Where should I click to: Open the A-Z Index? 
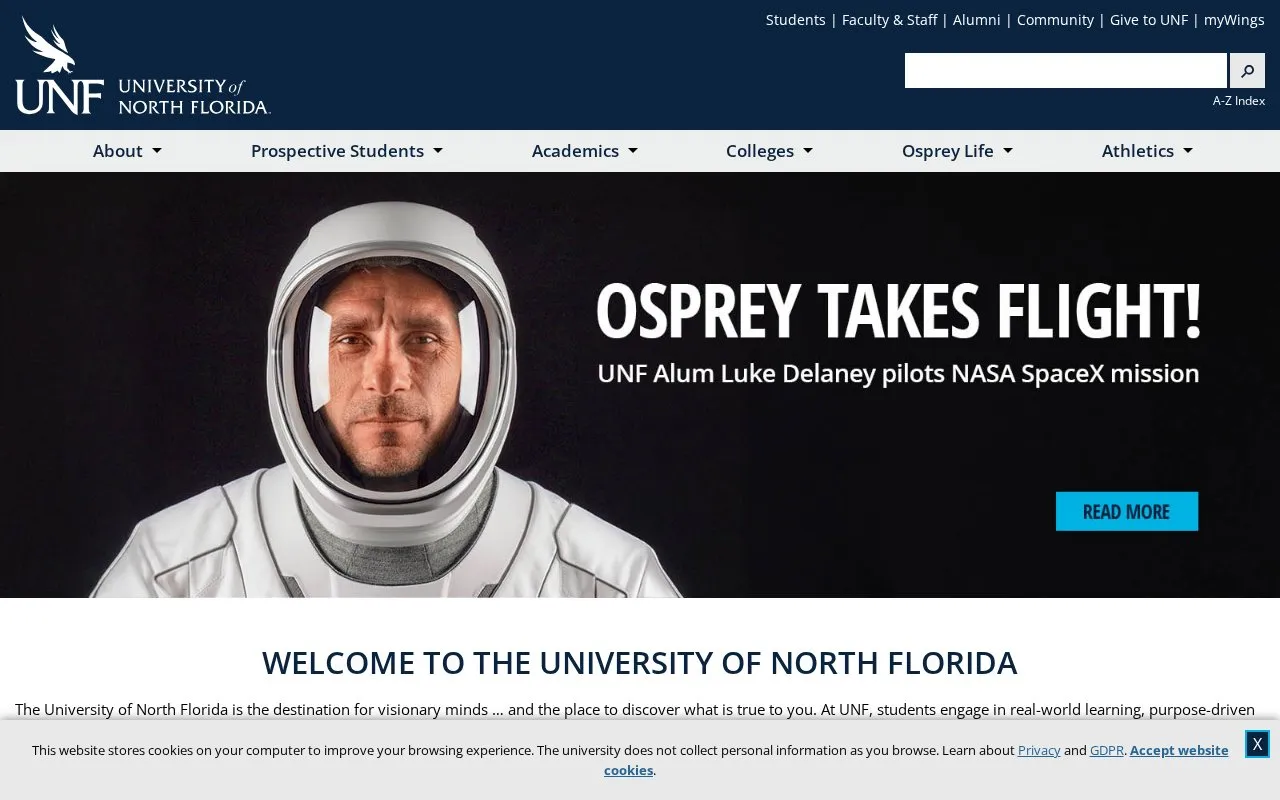point(1239,101)
